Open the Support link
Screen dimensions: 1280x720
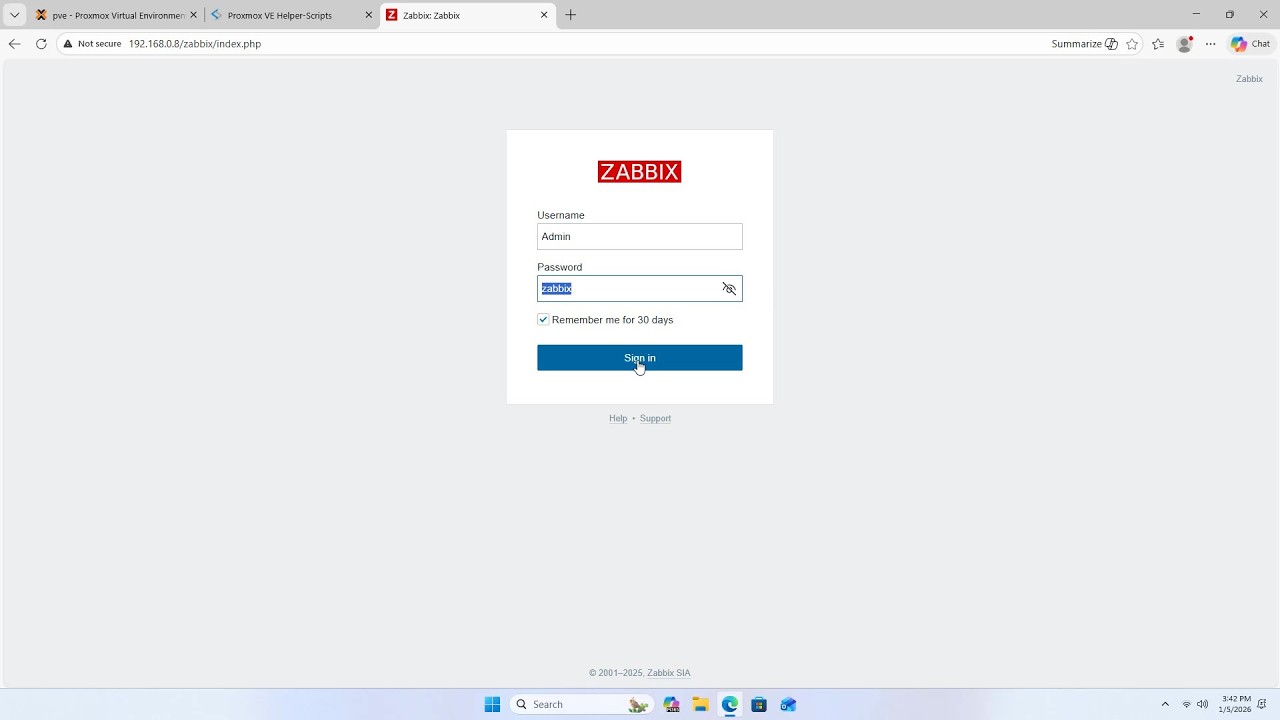[655, 419]
